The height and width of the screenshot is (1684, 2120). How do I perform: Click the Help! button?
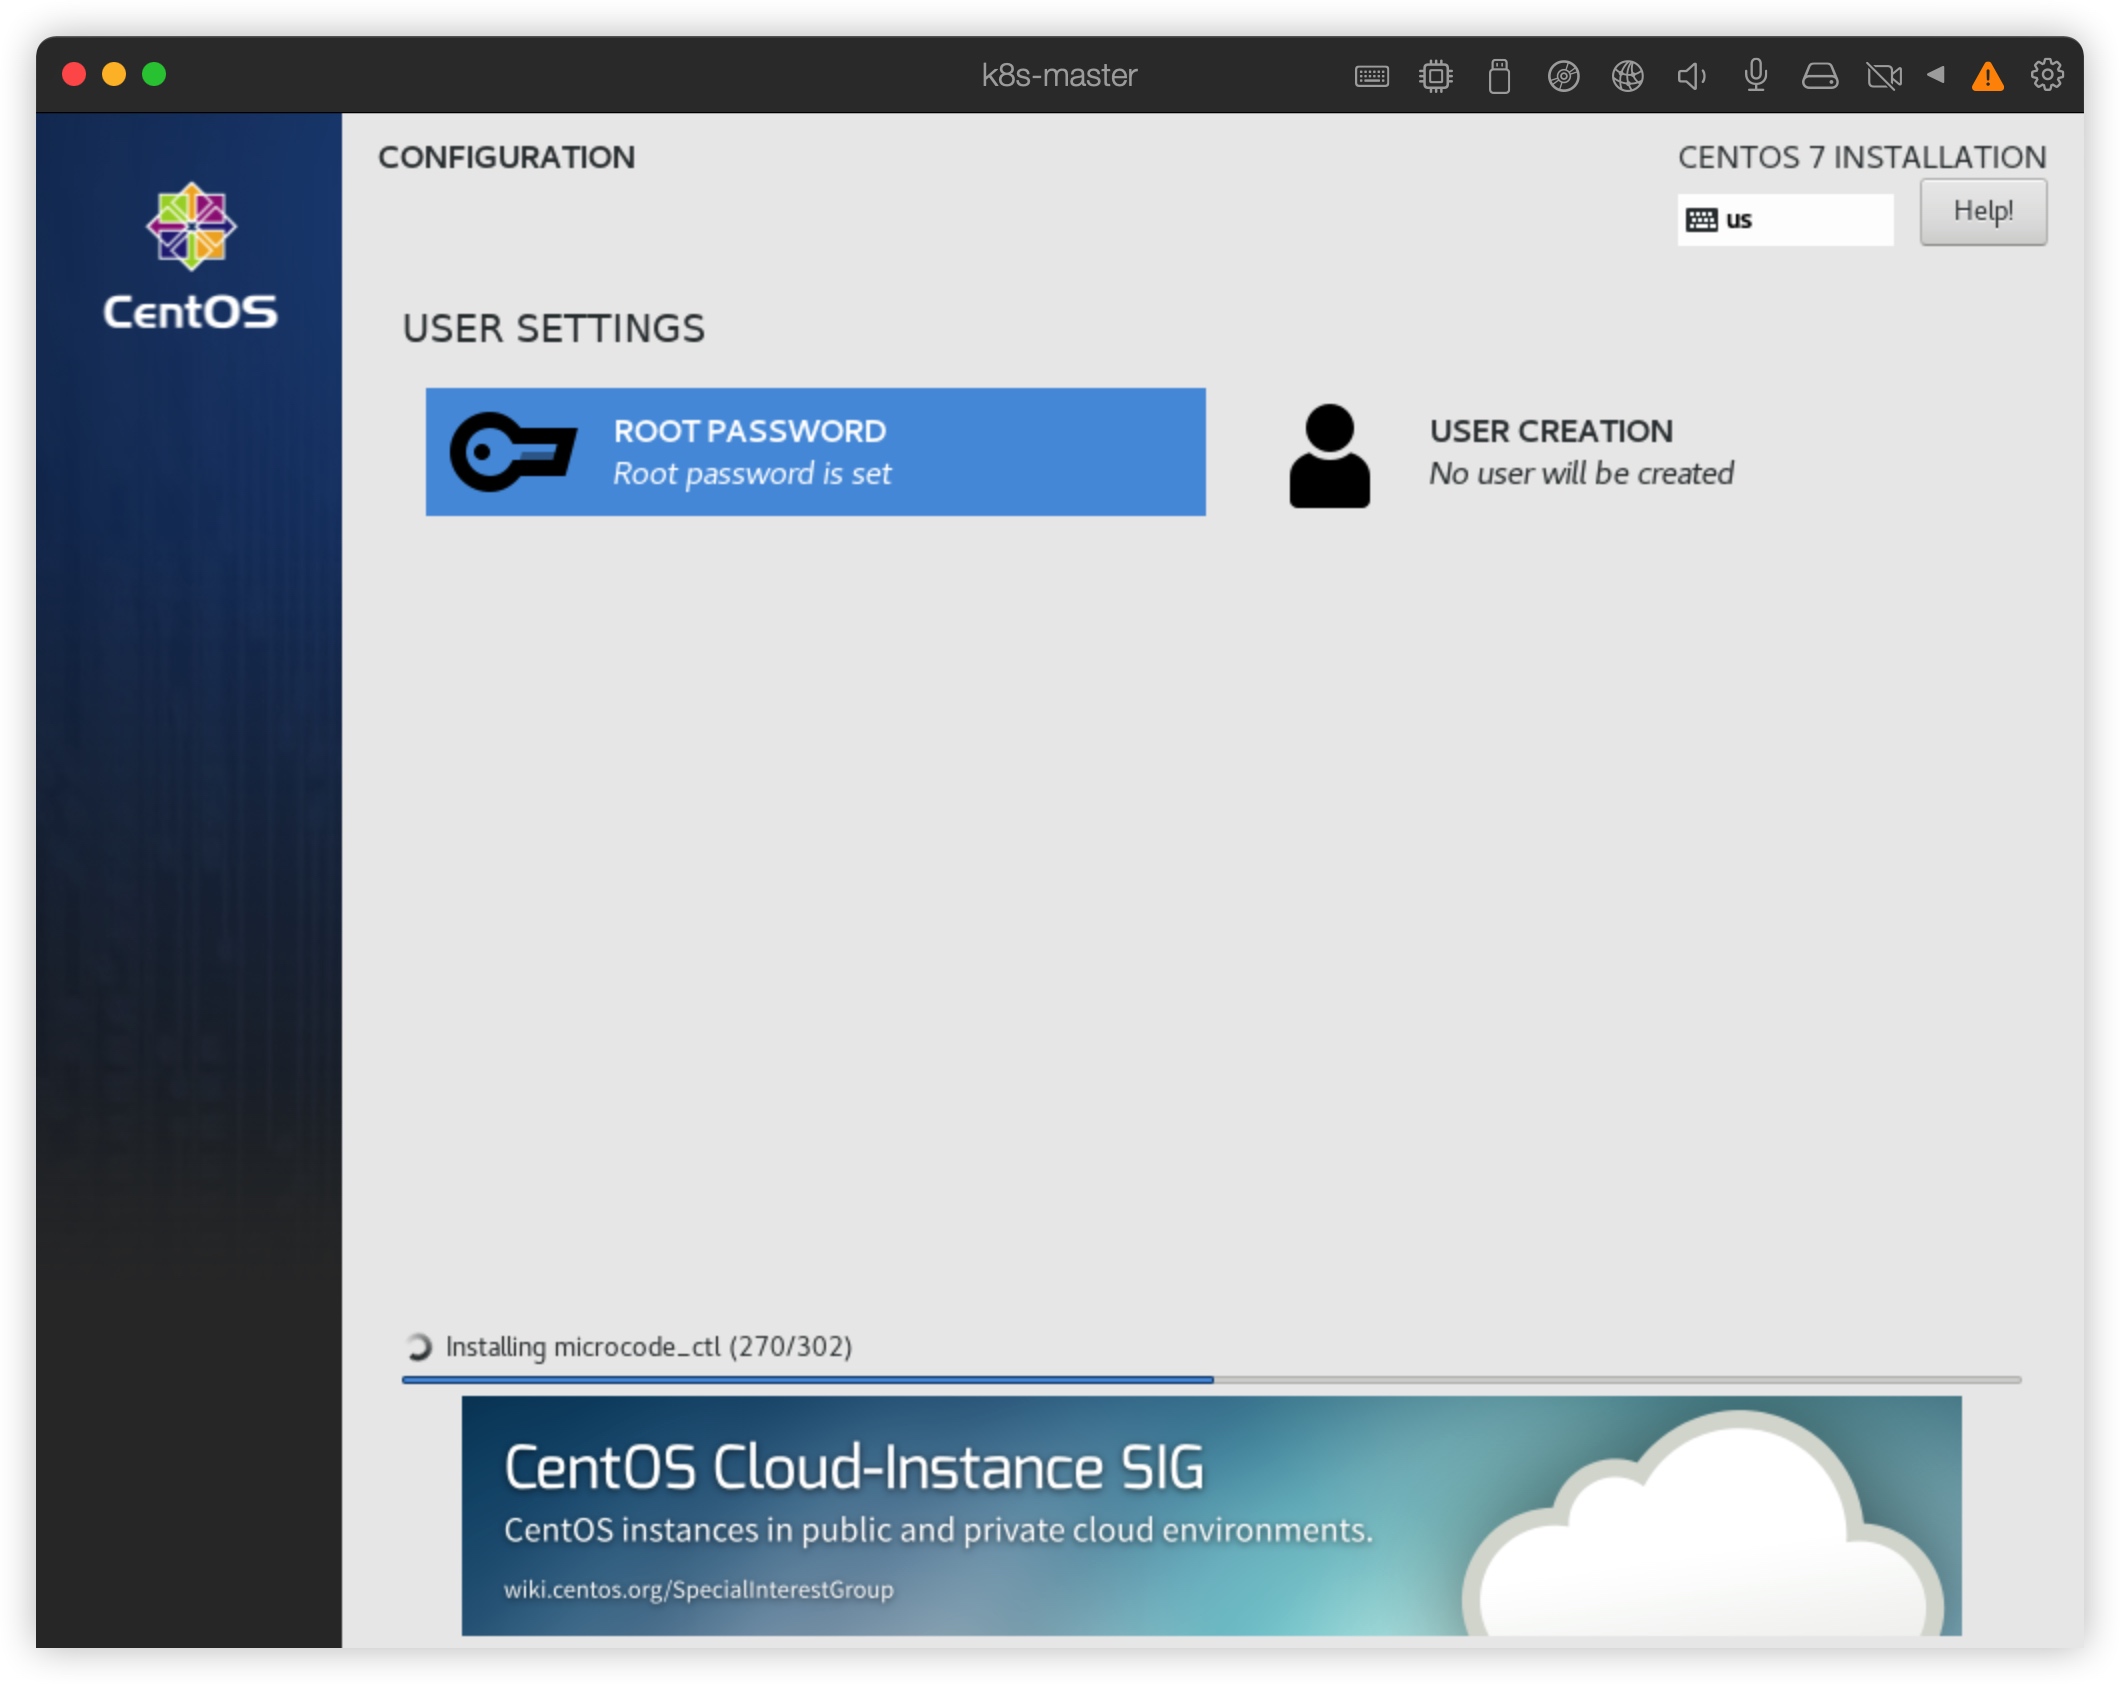pos(1983,212)
